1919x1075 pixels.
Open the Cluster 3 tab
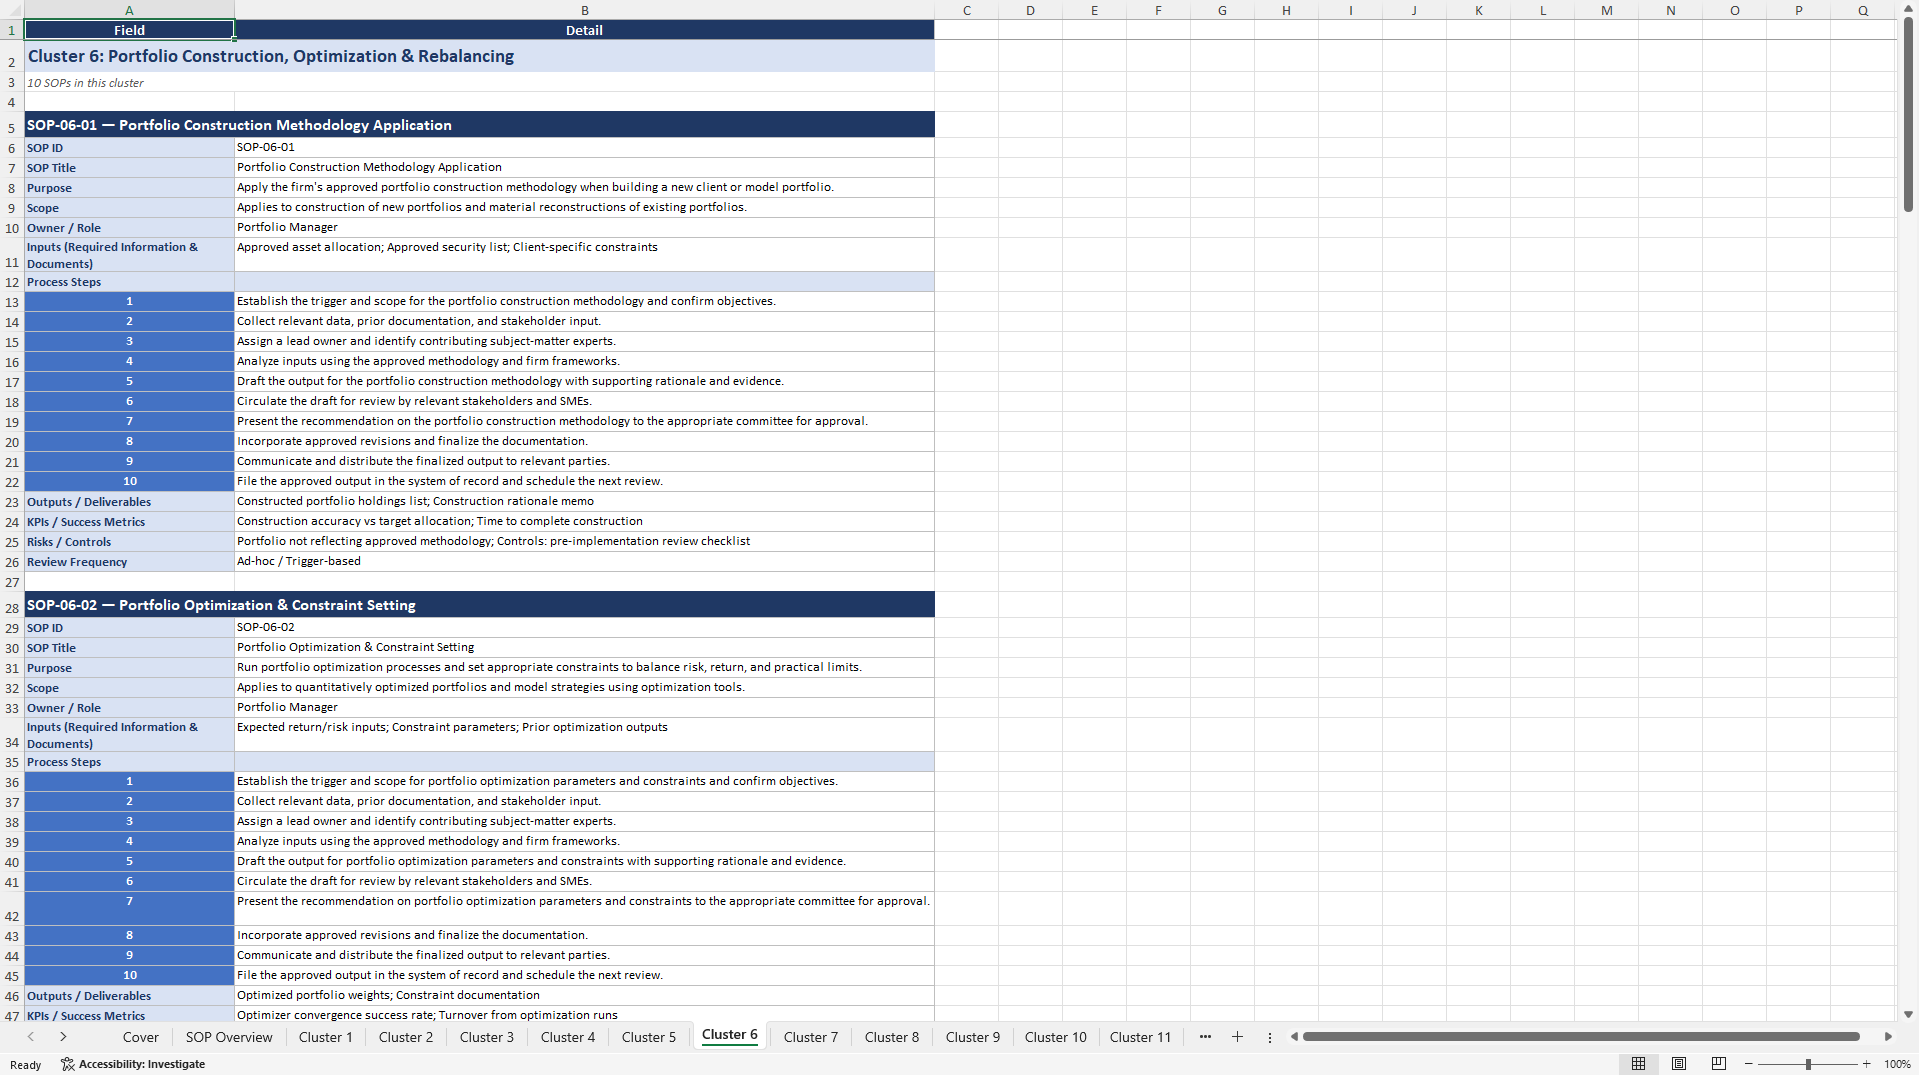487,1037
